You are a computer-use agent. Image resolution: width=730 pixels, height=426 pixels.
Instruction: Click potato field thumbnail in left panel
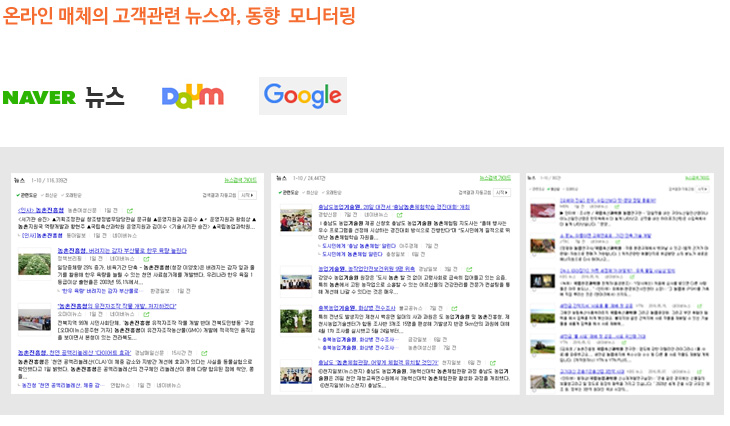click(34, 264)
